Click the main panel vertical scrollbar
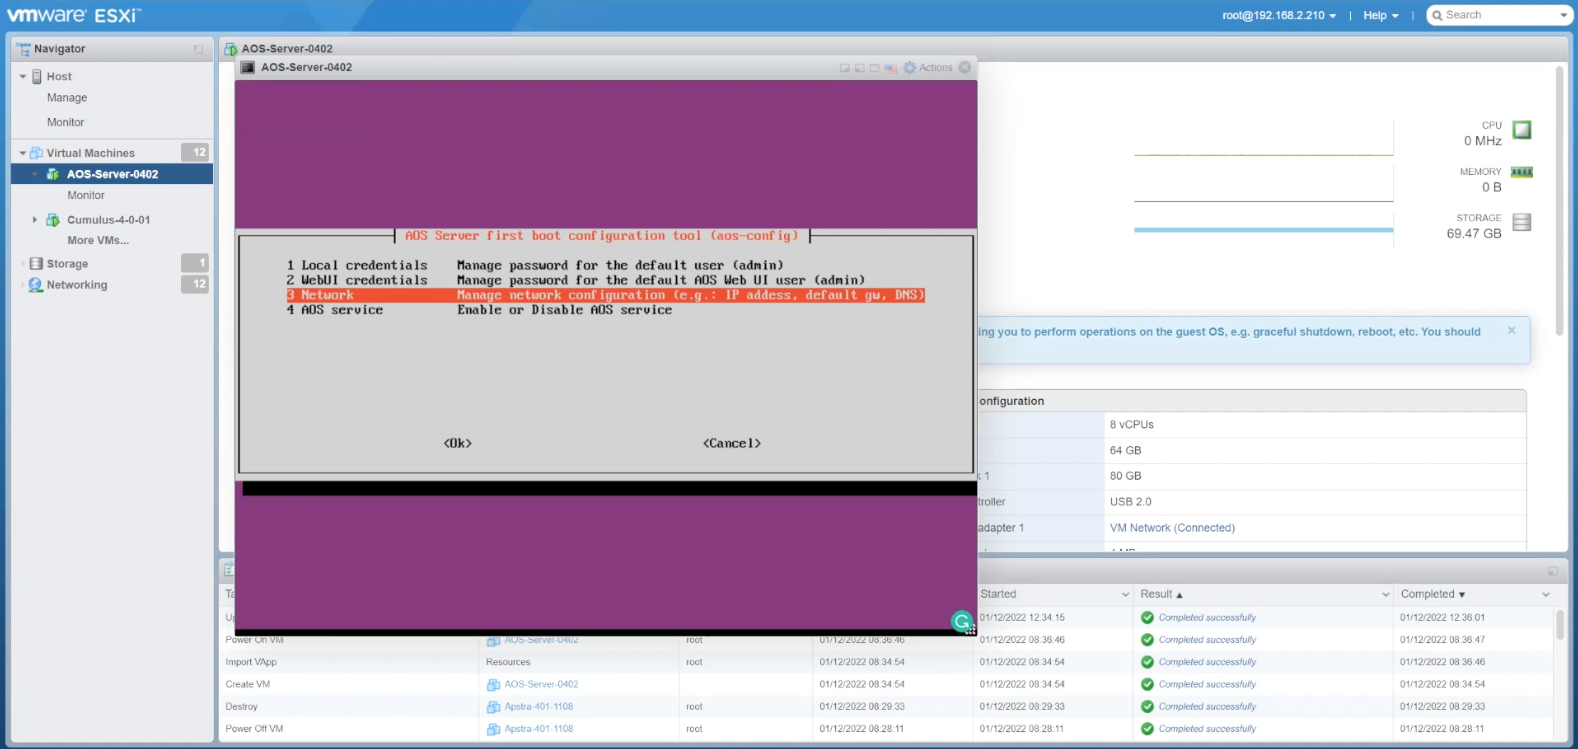The height and width of the screenshot is (749, 1578). (1559, 200)
